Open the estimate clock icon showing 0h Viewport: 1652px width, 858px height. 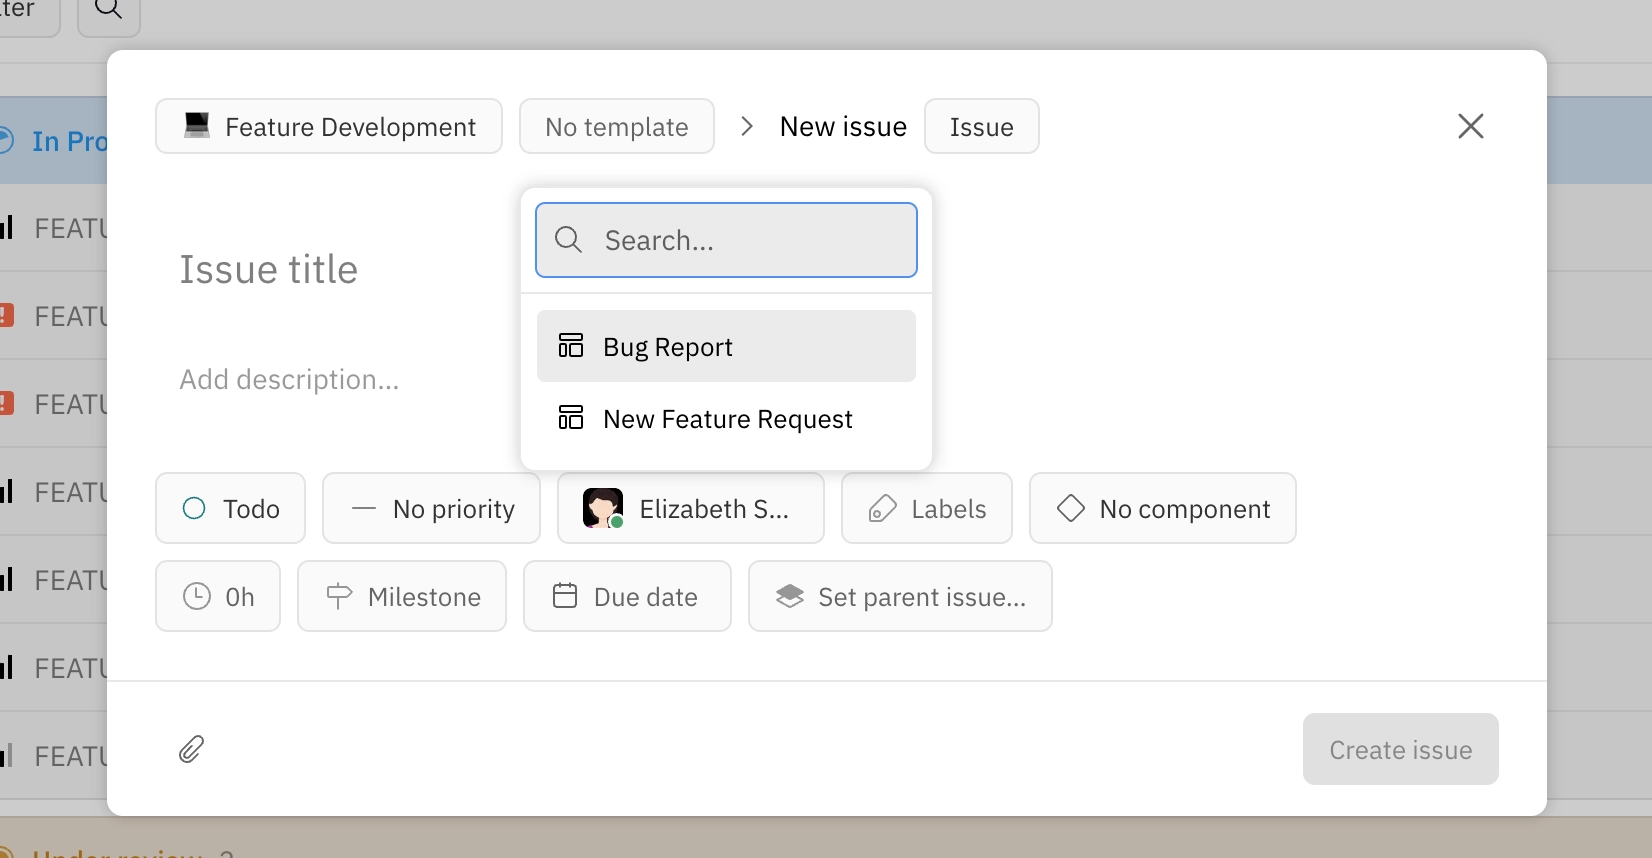[x=196, y=596]
